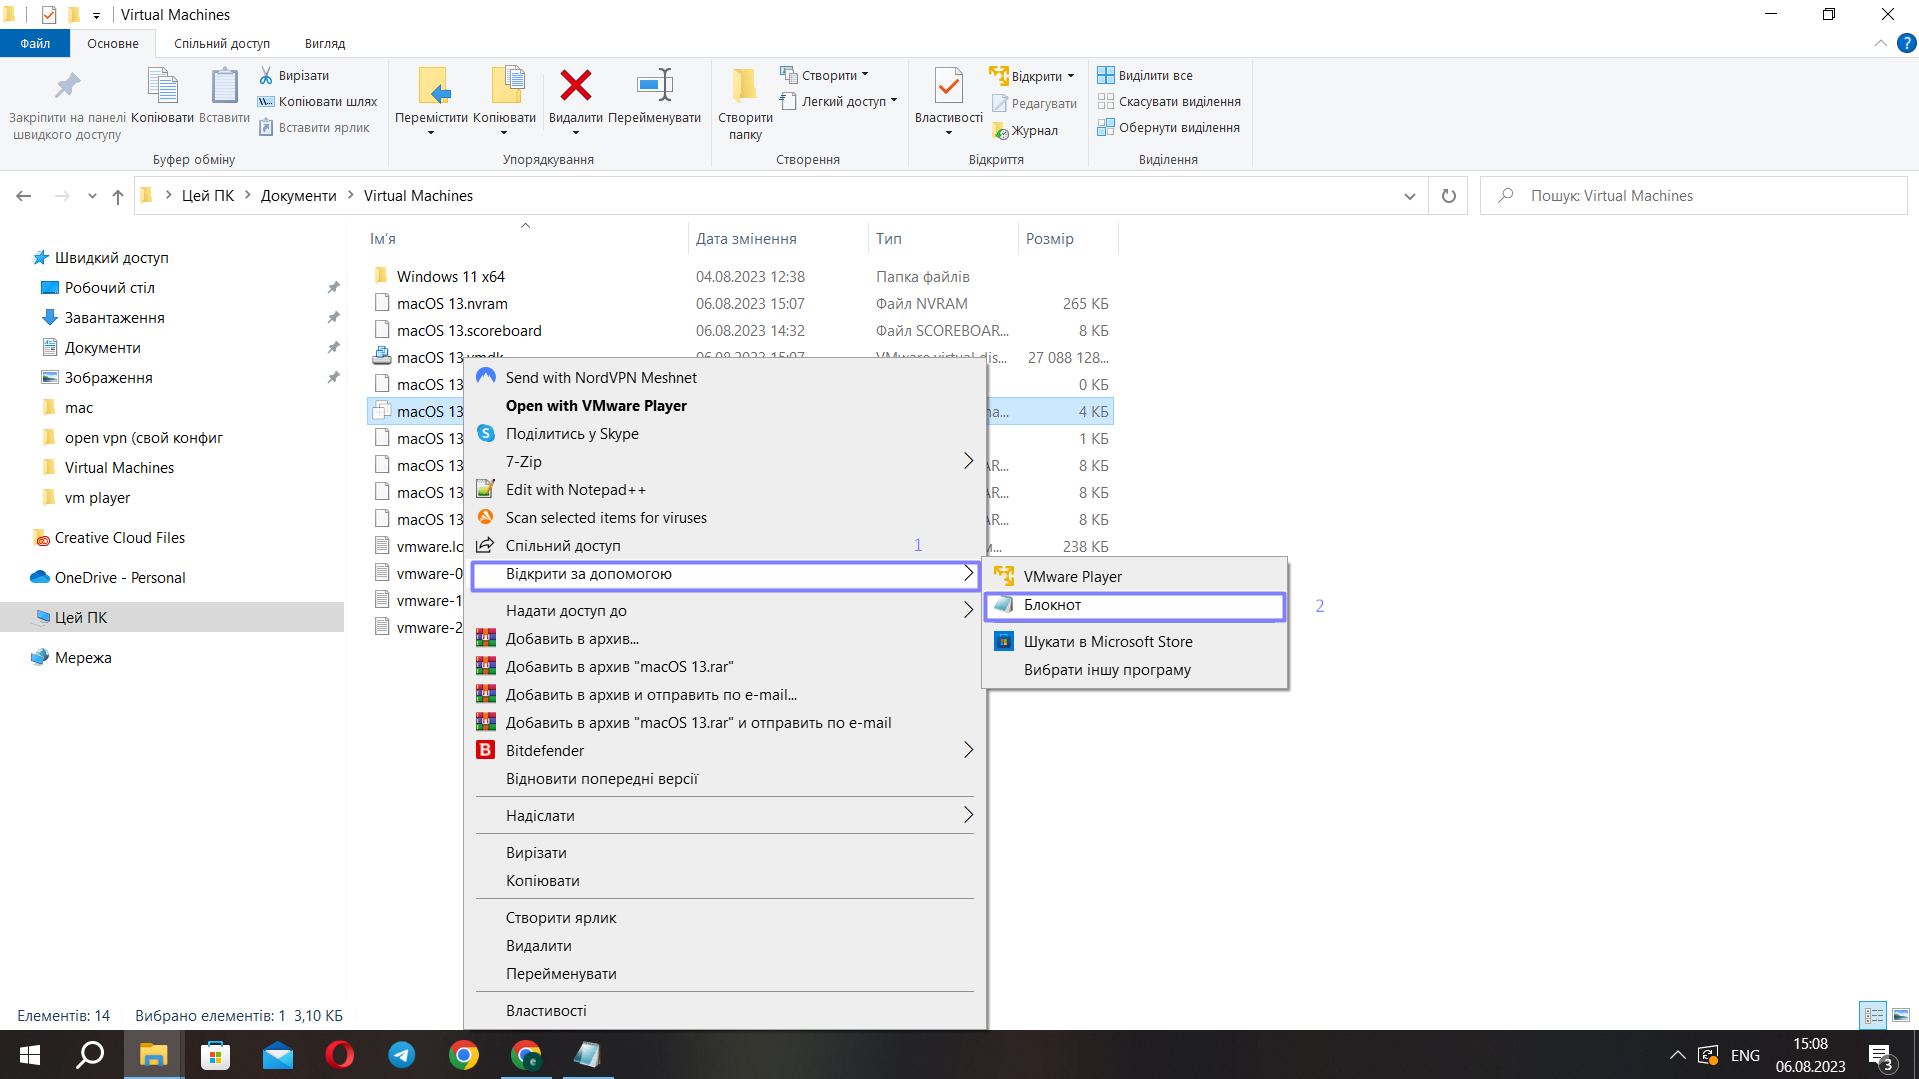Select the macOS 13.nvram file

click(452, 303)
